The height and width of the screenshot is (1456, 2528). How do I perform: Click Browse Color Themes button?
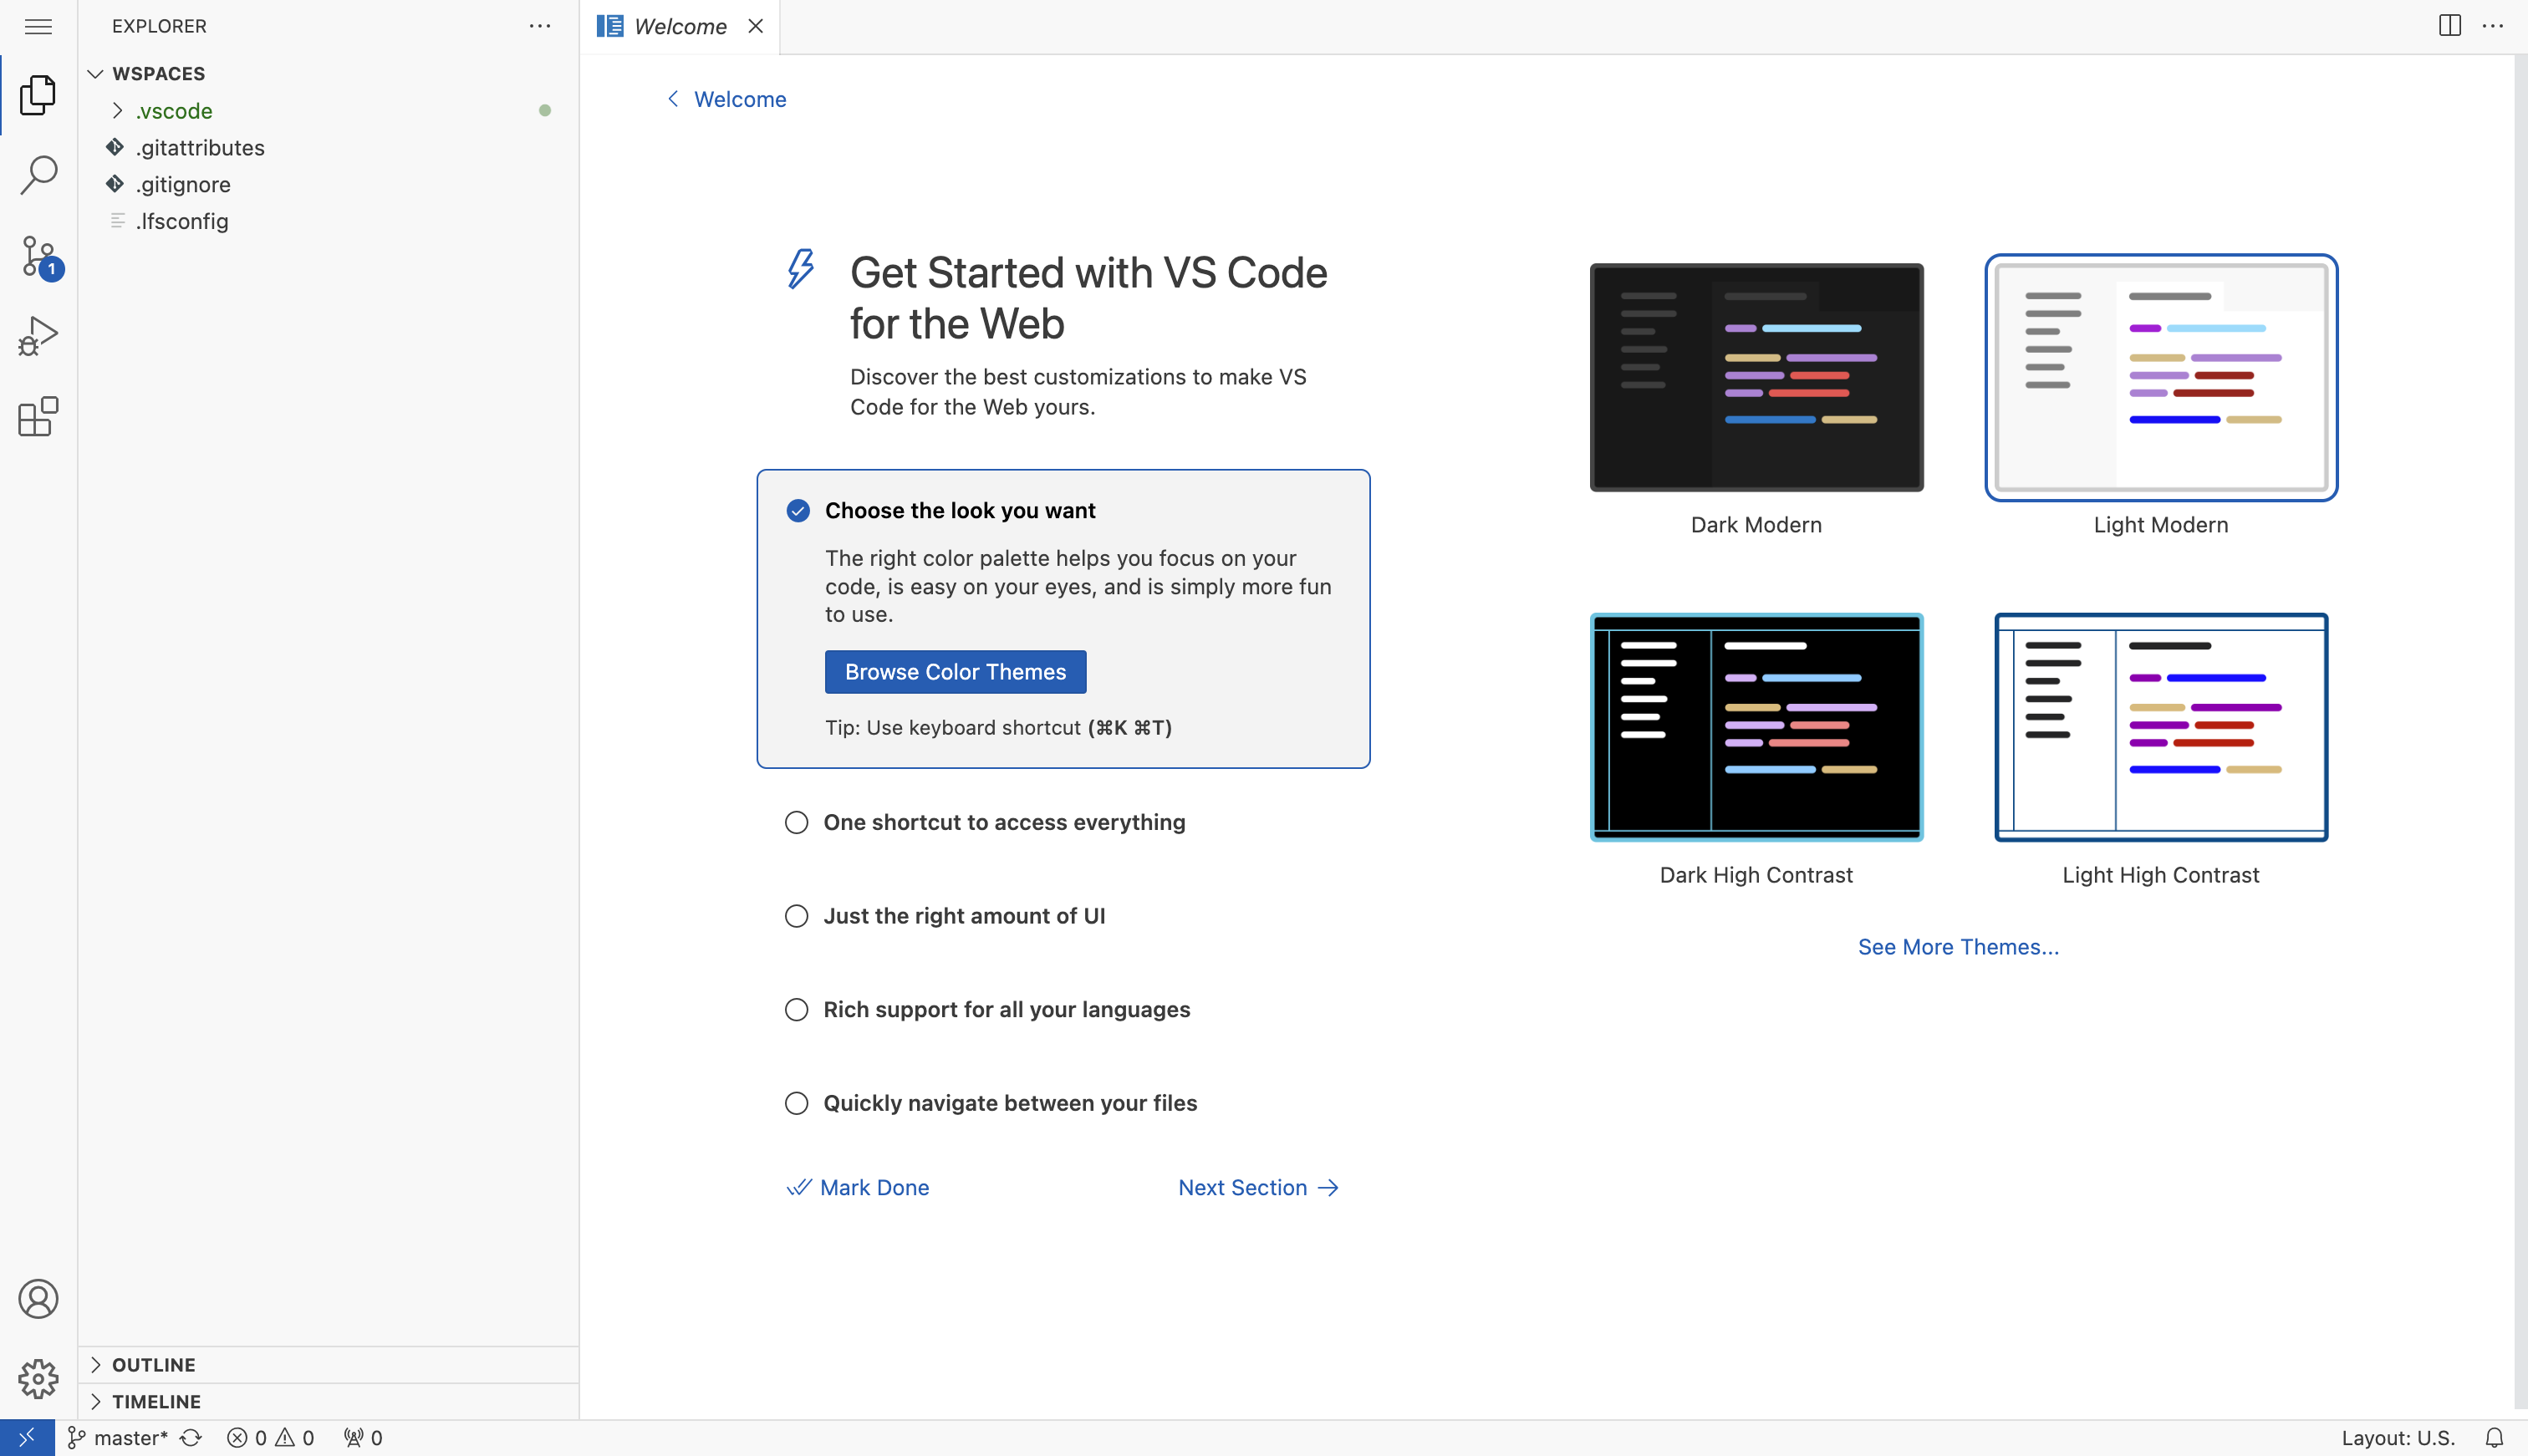coord(955,672)
